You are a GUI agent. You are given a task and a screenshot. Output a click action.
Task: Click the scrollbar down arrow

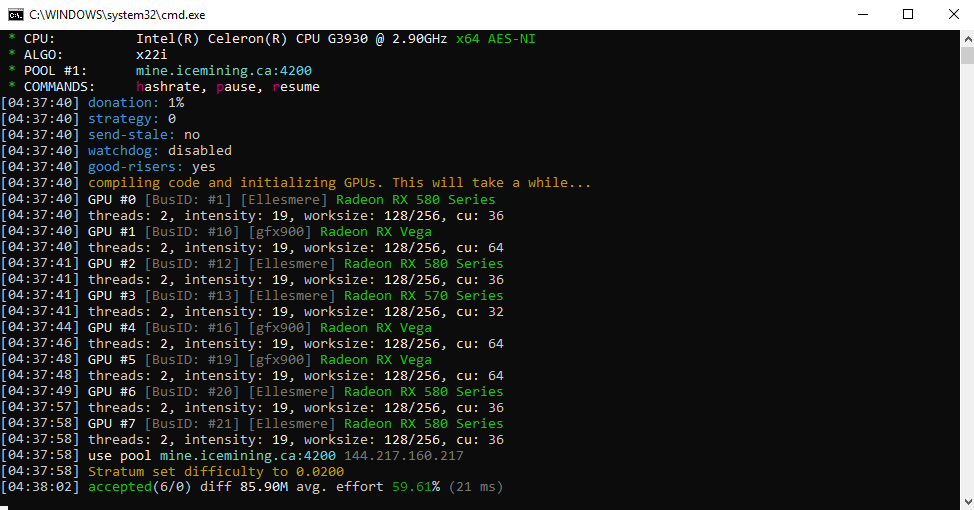[966, 501]
